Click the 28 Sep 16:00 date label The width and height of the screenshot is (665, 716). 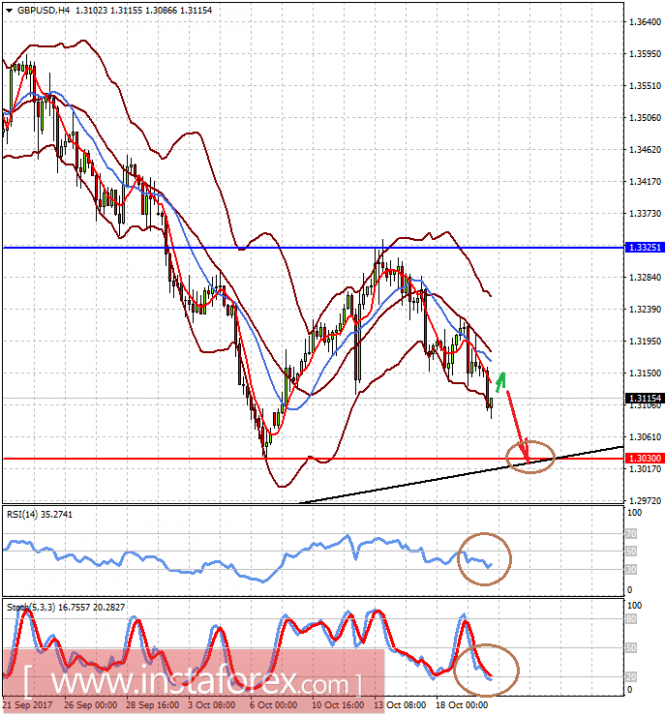point(153,705)
